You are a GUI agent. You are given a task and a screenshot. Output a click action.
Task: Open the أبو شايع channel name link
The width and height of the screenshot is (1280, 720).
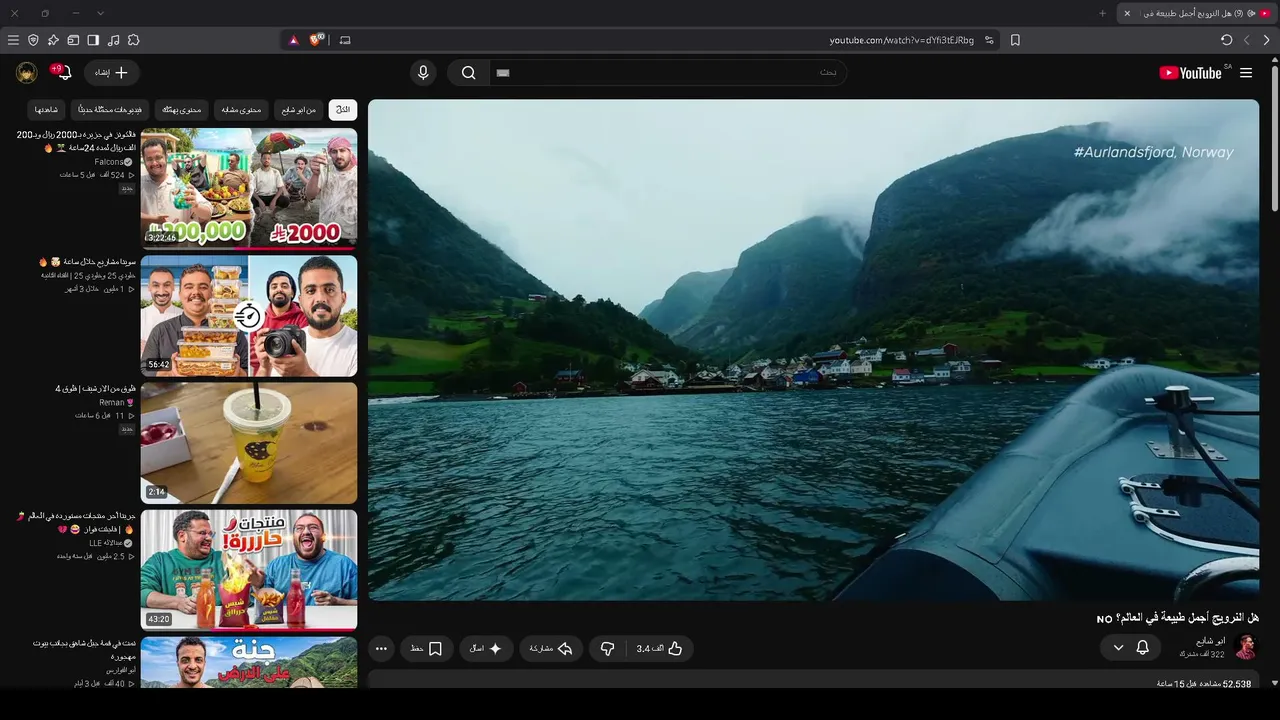pos(1210,641)
